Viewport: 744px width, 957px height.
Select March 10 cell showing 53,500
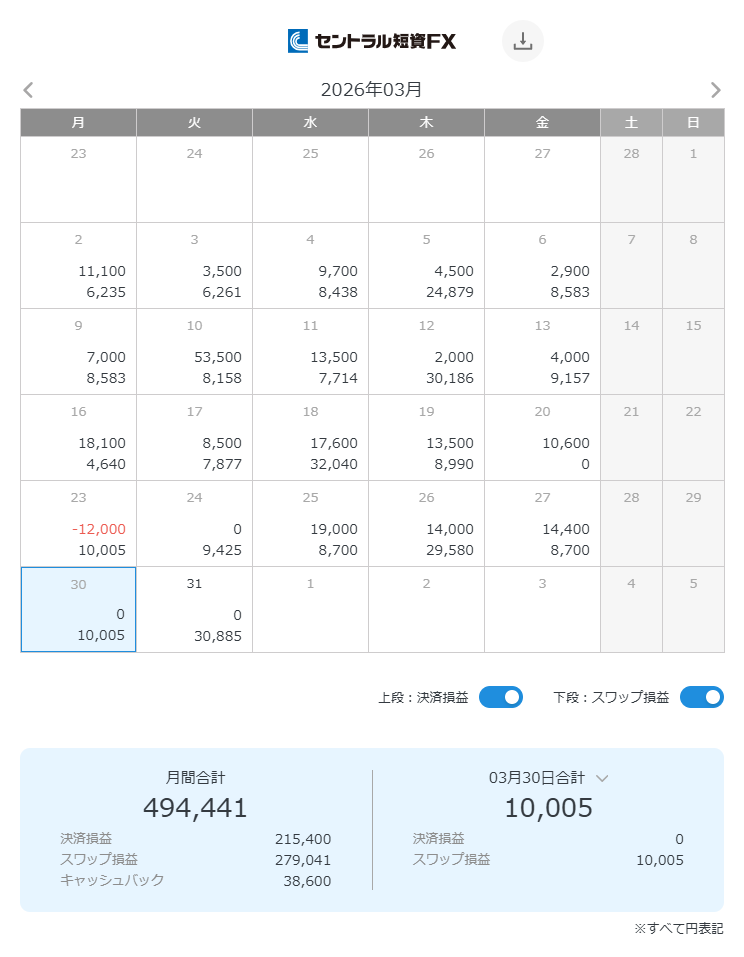click(x=194, y=352)
